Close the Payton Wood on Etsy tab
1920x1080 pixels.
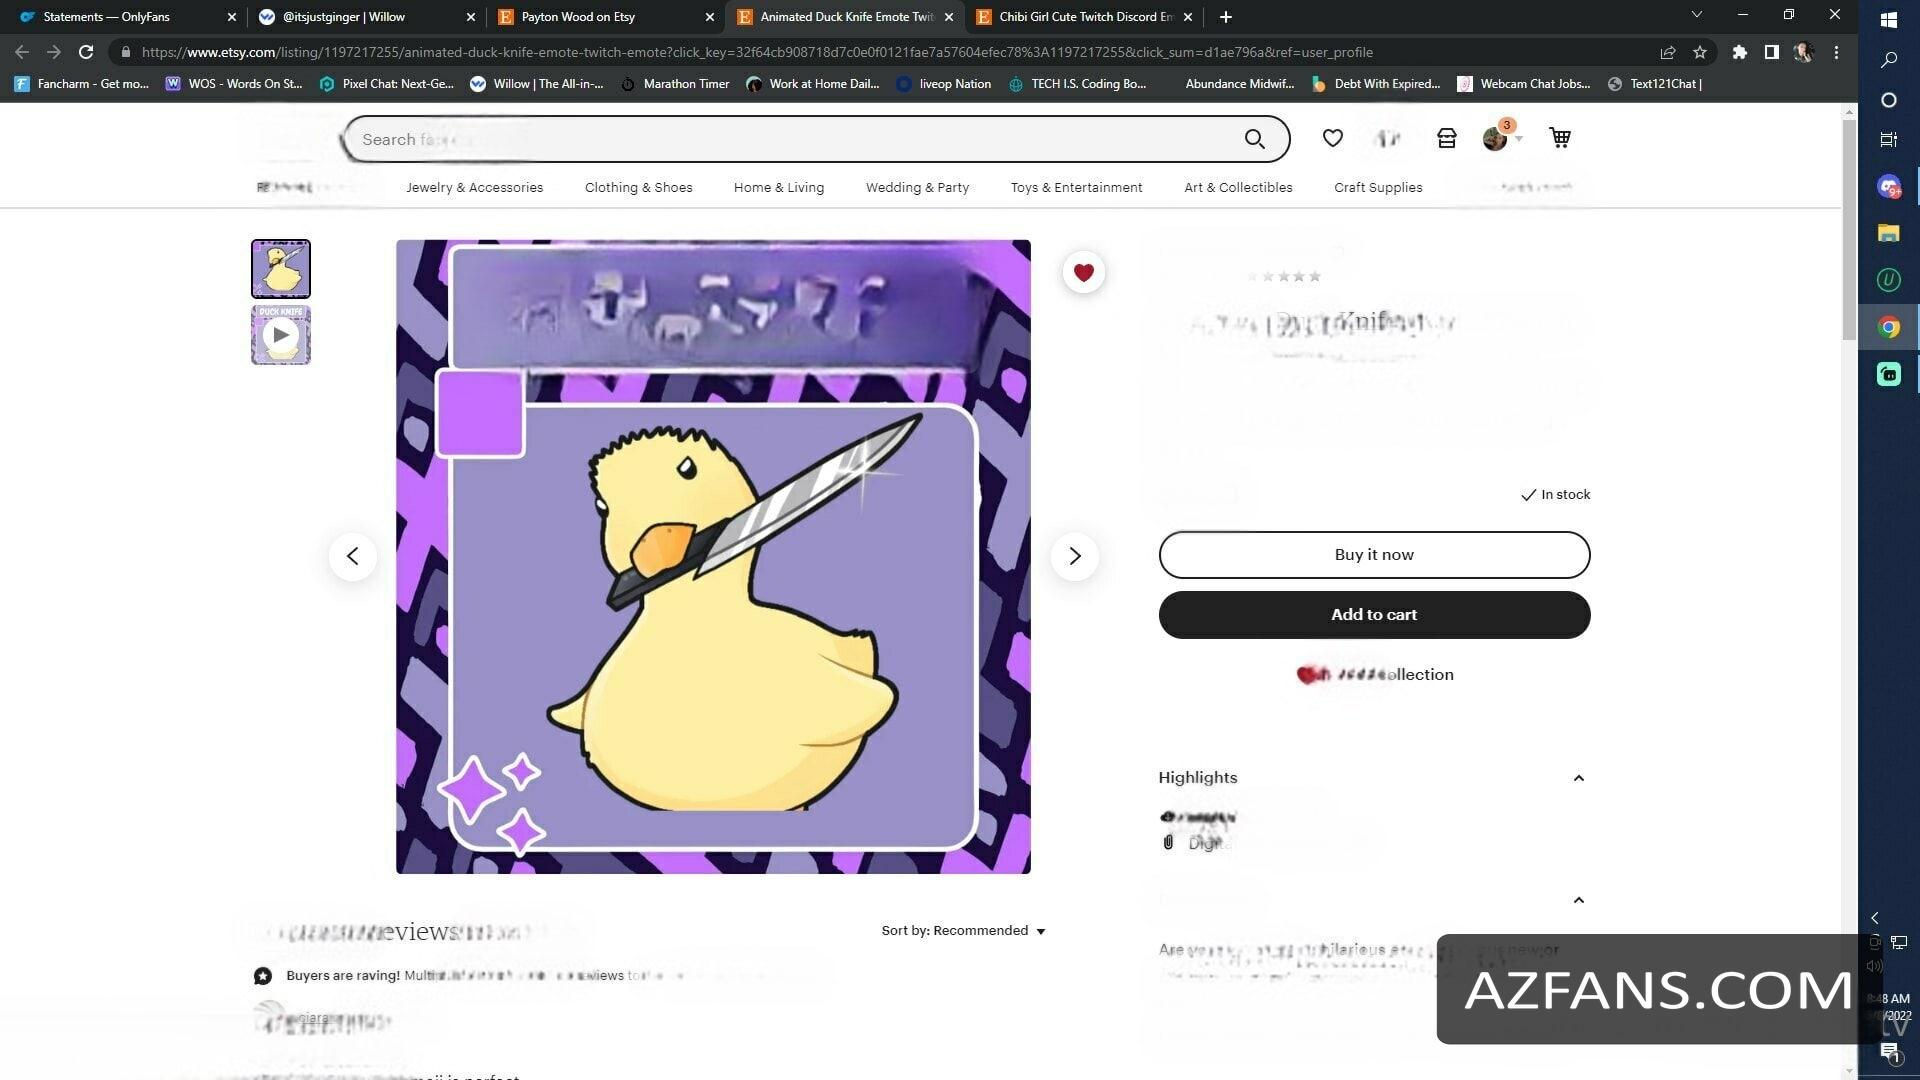tap(710, 17)
